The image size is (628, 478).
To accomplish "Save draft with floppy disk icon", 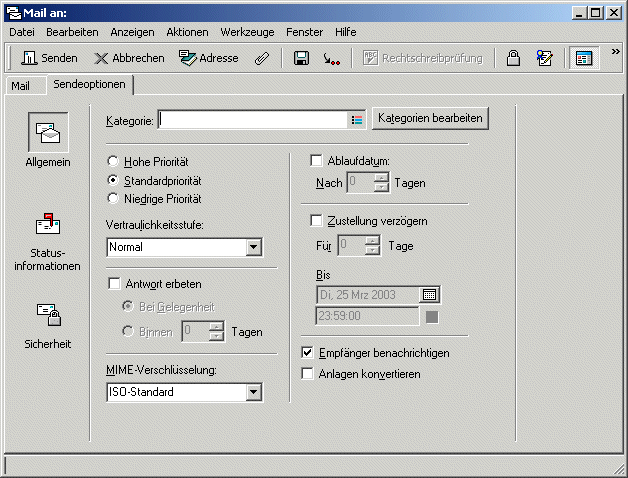I will (x=301, y=58).
